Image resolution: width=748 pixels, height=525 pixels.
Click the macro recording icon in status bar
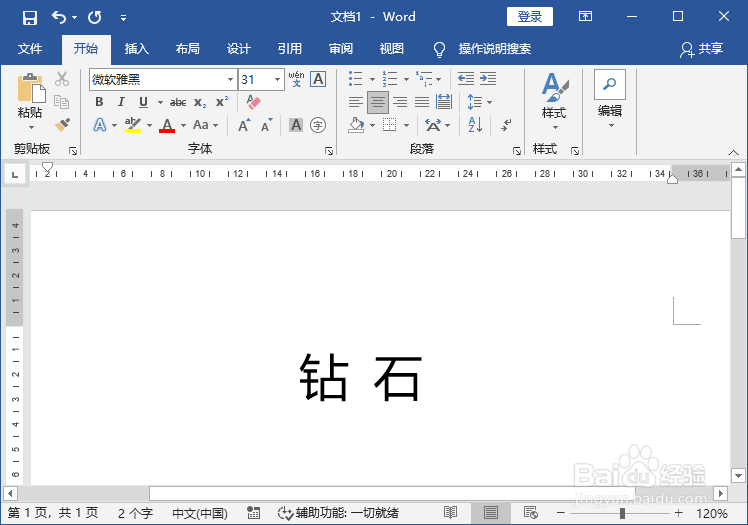[x=253, y=513]
